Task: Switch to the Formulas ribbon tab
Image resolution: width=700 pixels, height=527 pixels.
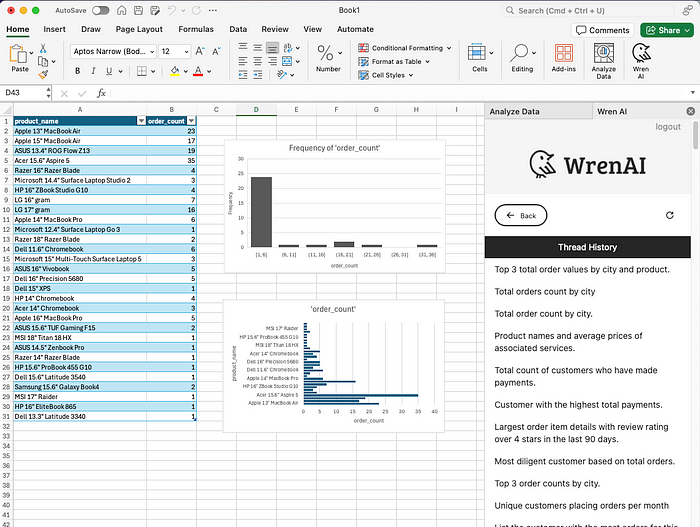Action: pyautogui.click(x=195, y=29)
